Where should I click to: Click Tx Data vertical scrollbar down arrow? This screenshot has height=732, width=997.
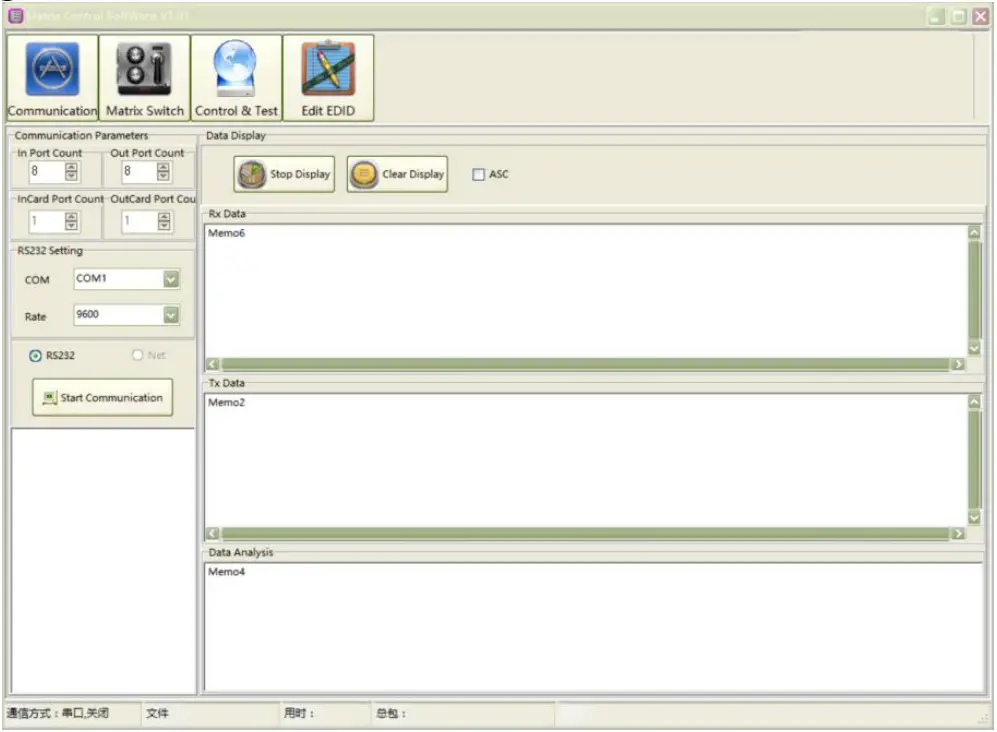click(974, 518)
